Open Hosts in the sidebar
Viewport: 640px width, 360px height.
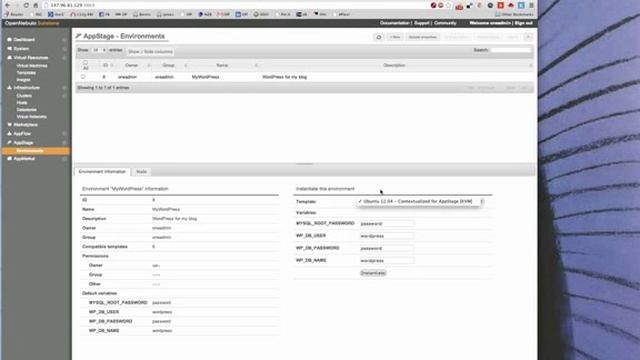tap(22, 103)
